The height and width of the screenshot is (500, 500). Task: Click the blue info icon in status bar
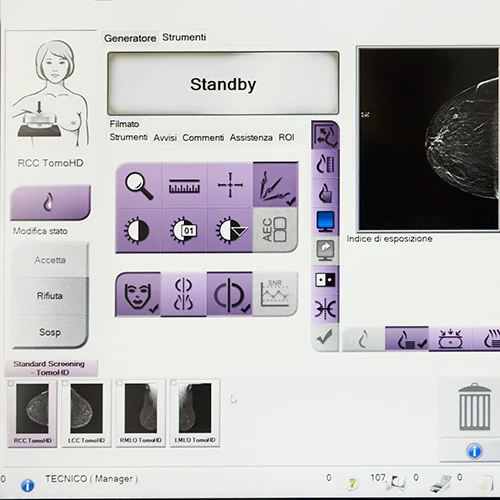(x=28, y=485)
